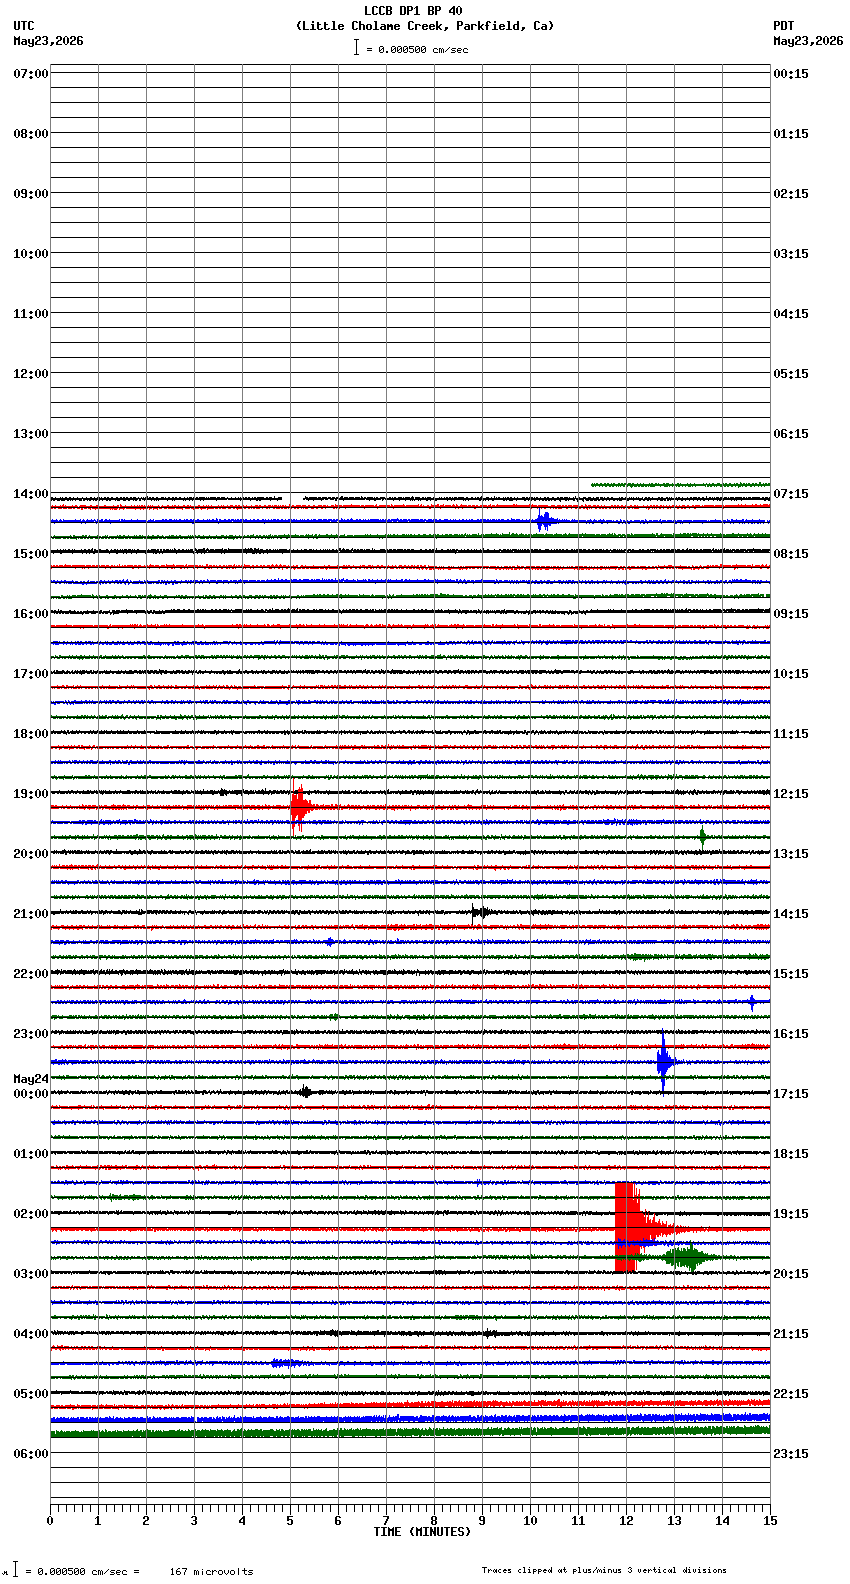Click the 'UTC' timezone label

click(24, 26)
